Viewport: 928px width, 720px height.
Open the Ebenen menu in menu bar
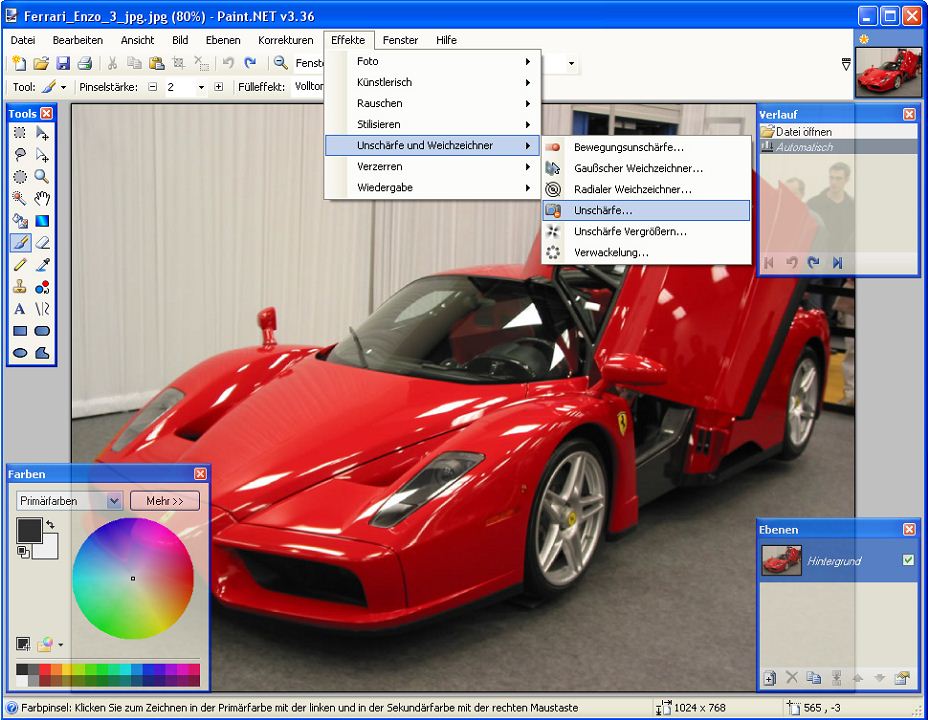[223, 40]
